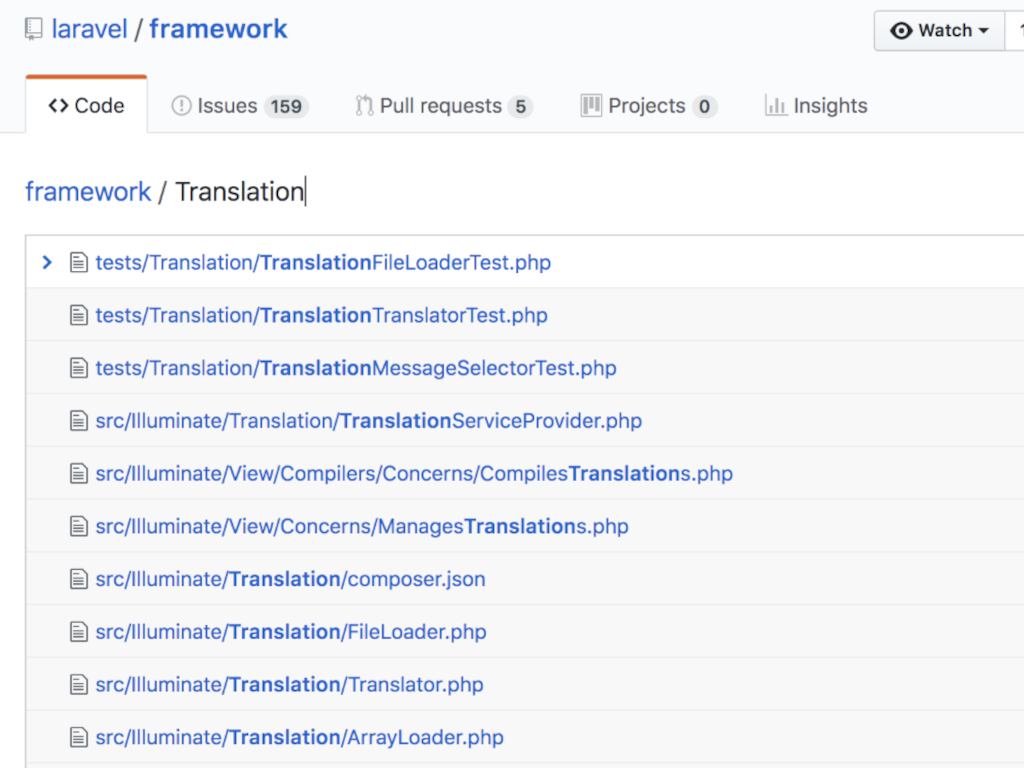Click the Projects board icon
Screen dimensions: 1024x768
click(591, 106)
